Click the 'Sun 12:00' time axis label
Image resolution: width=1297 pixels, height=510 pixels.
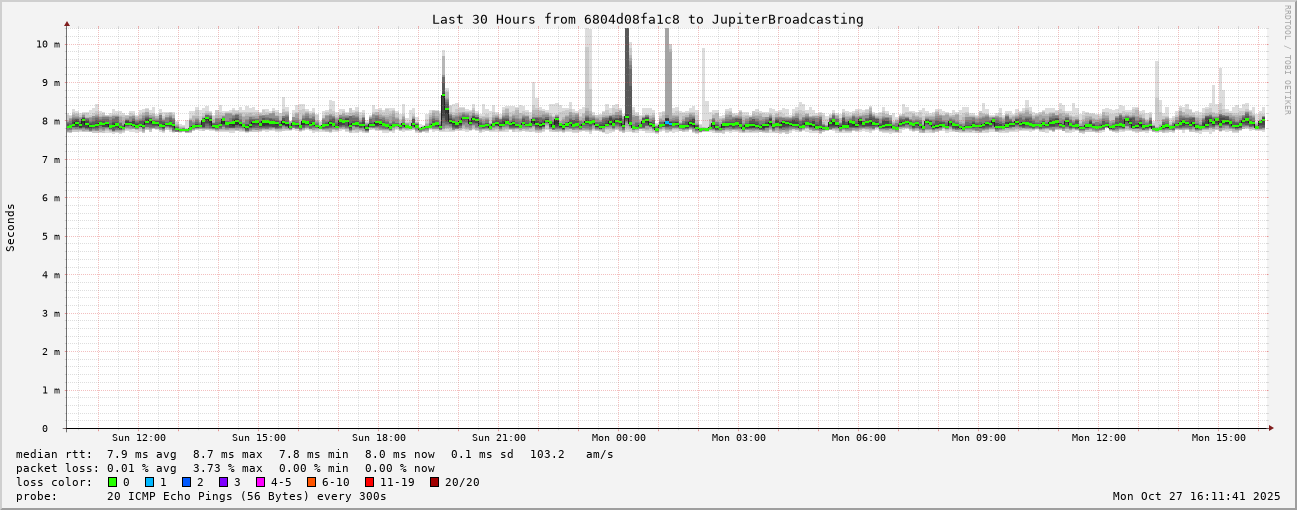coord(139,438)
